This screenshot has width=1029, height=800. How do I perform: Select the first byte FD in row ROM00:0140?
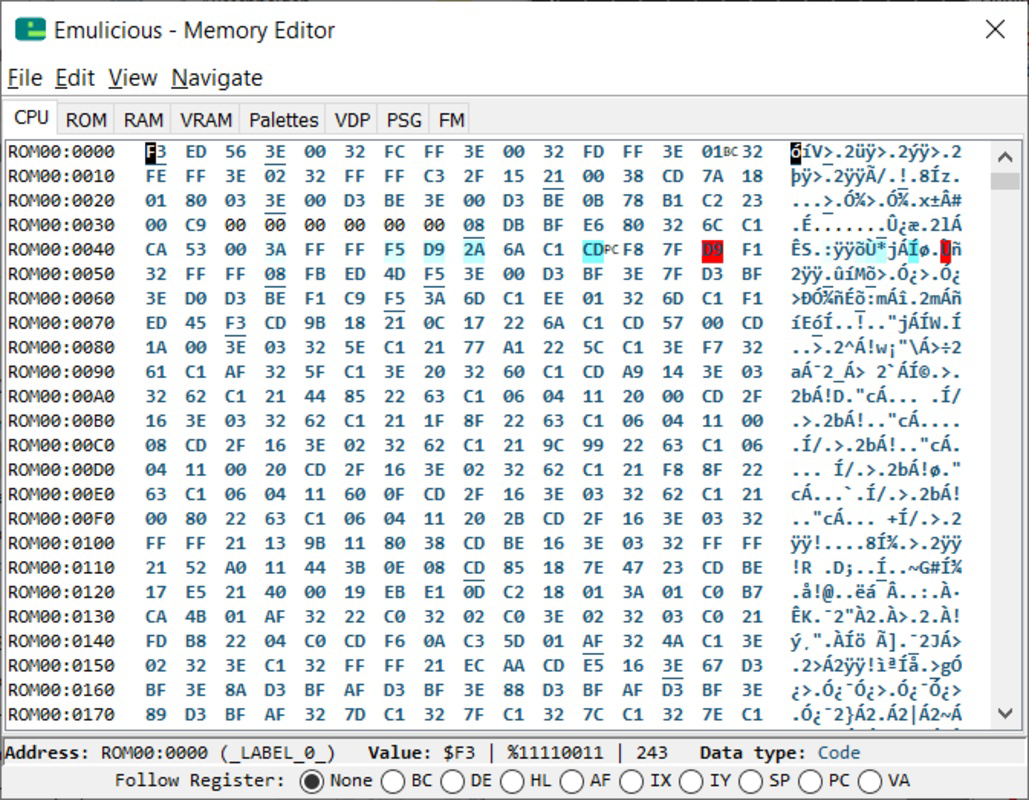(x=156, y=641)
